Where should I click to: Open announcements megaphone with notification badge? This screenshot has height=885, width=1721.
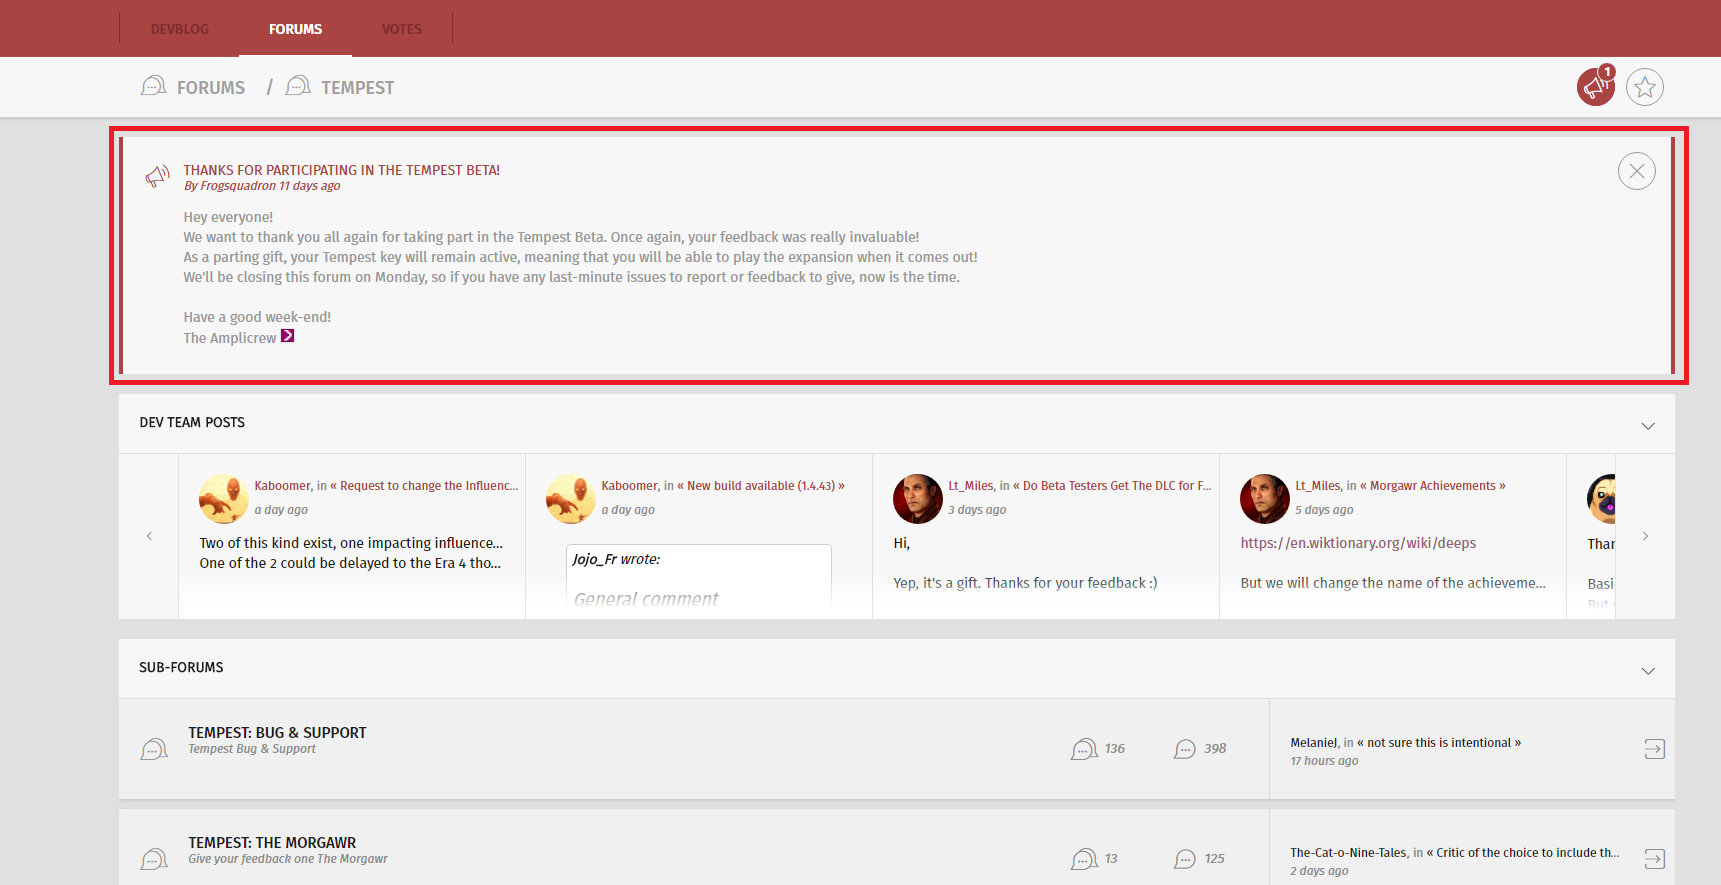pyautogui.click(x=1596, y=87)
